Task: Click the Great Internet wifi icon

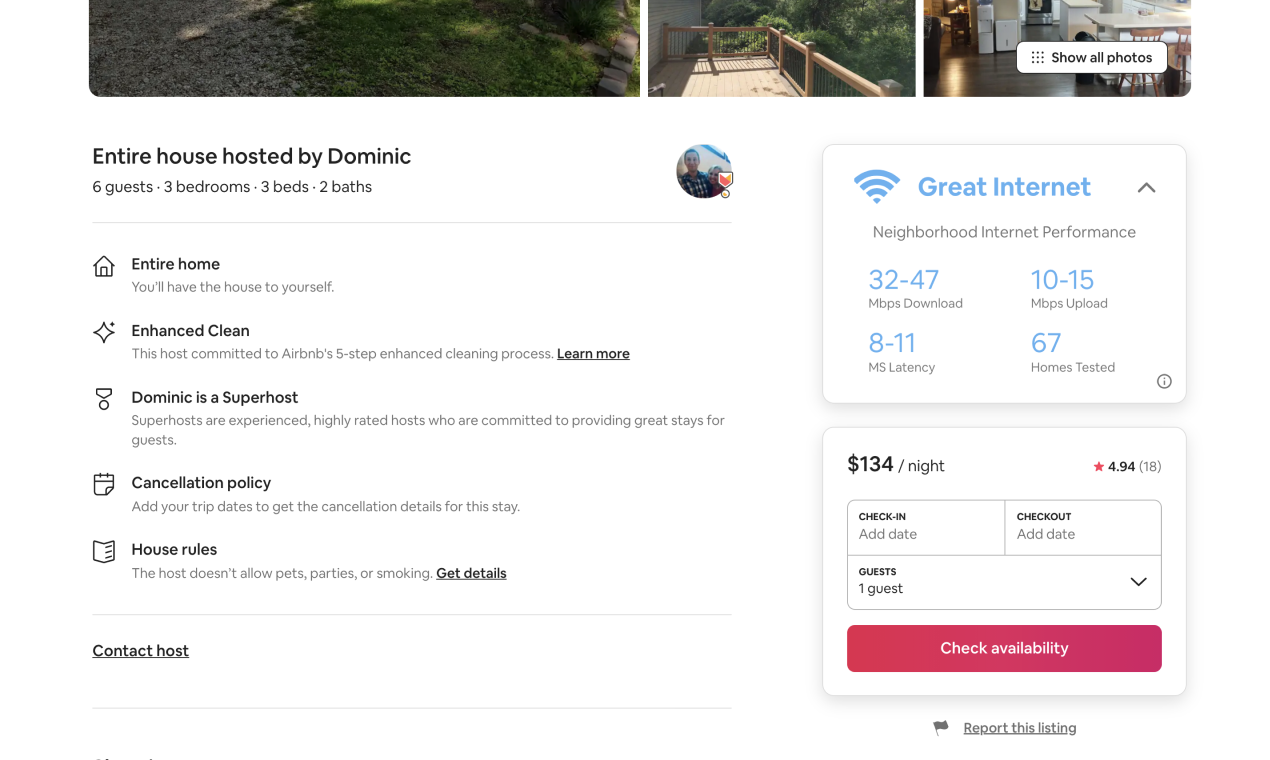Action: 877,187
